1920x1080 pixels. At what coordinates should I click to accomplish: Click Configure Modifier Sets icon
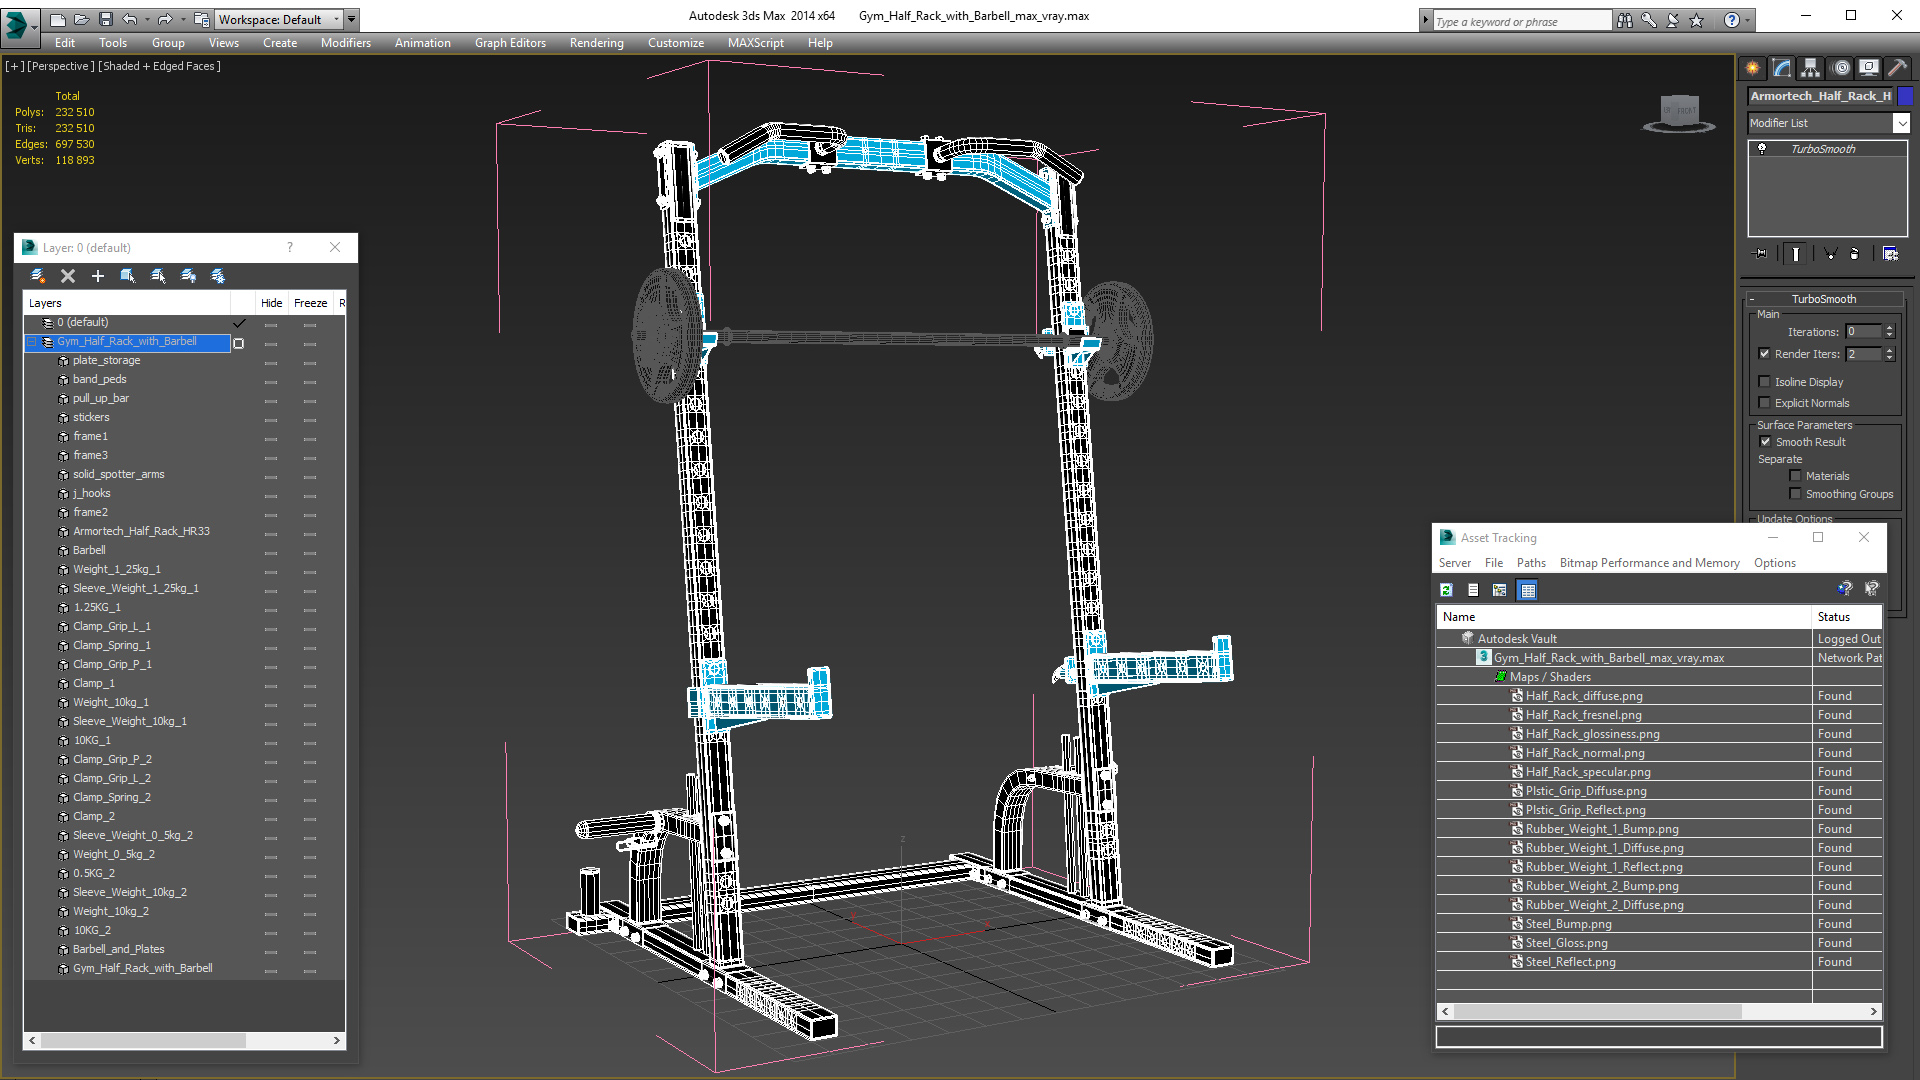point(1890,254)
